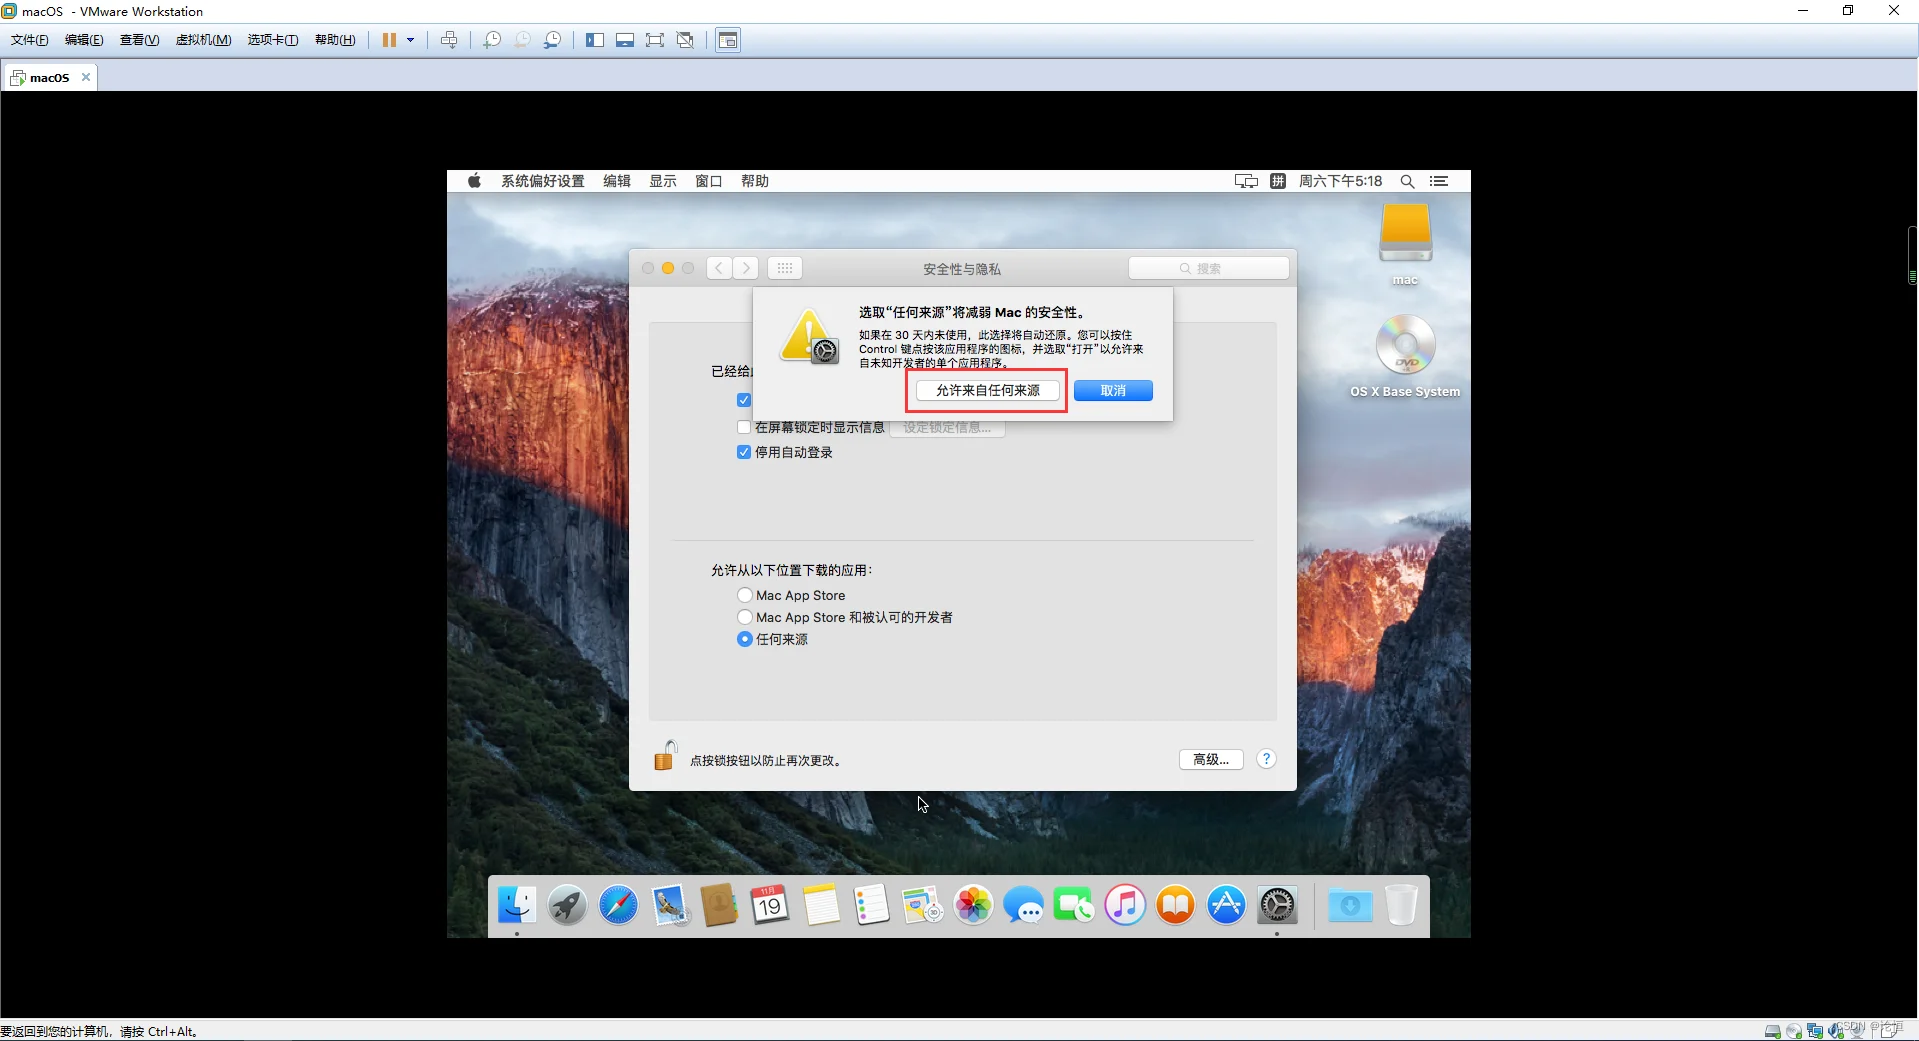Select the Mac App Store radio option
The width and height of the screenshot is (1919, 1041).
click(x=743, y=594)
